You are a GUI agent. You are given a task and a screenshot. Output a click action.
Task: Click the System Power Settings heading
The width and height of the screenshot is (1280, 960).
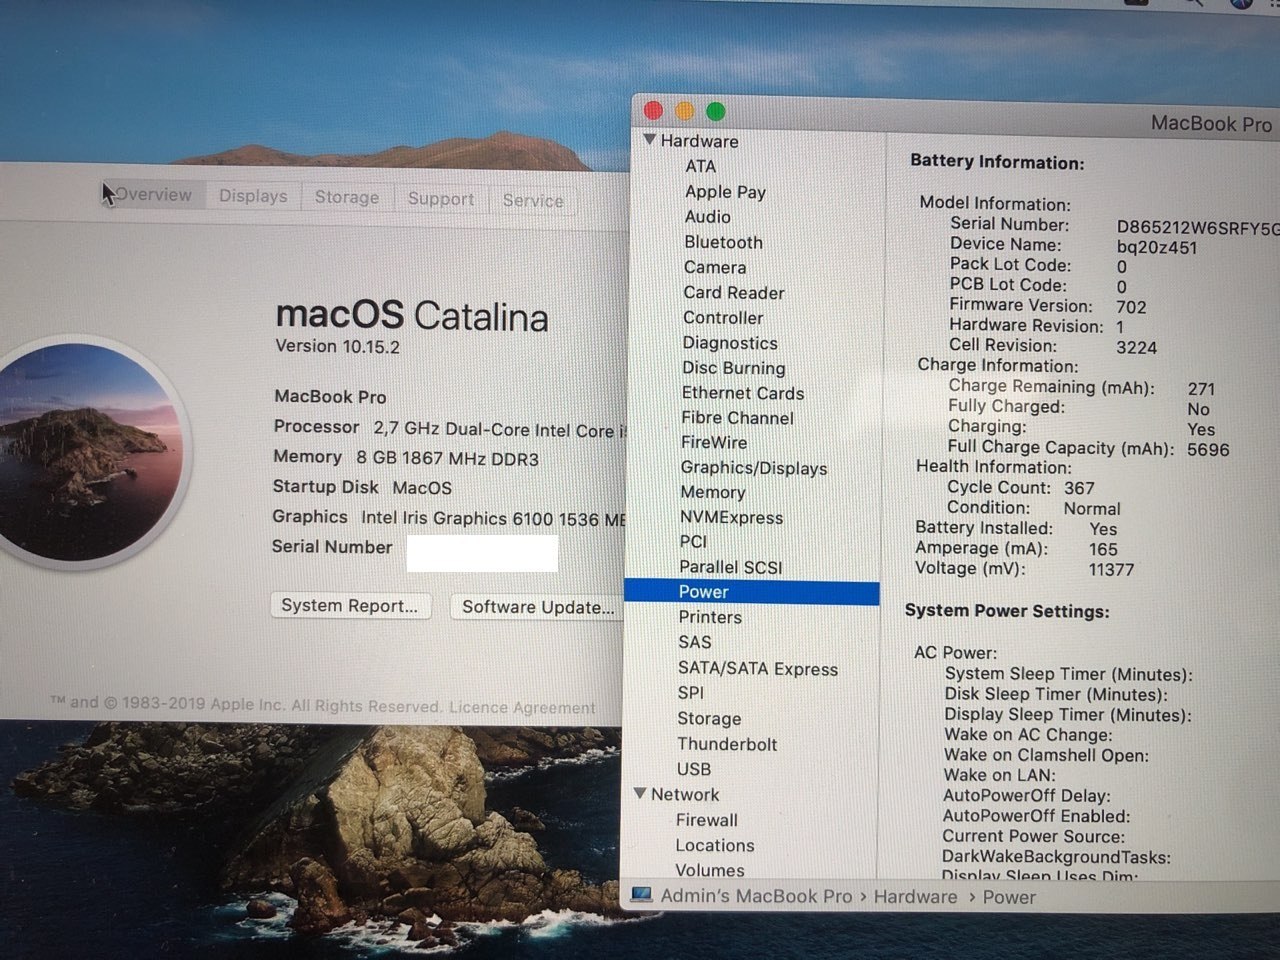tap(1007, 610)
